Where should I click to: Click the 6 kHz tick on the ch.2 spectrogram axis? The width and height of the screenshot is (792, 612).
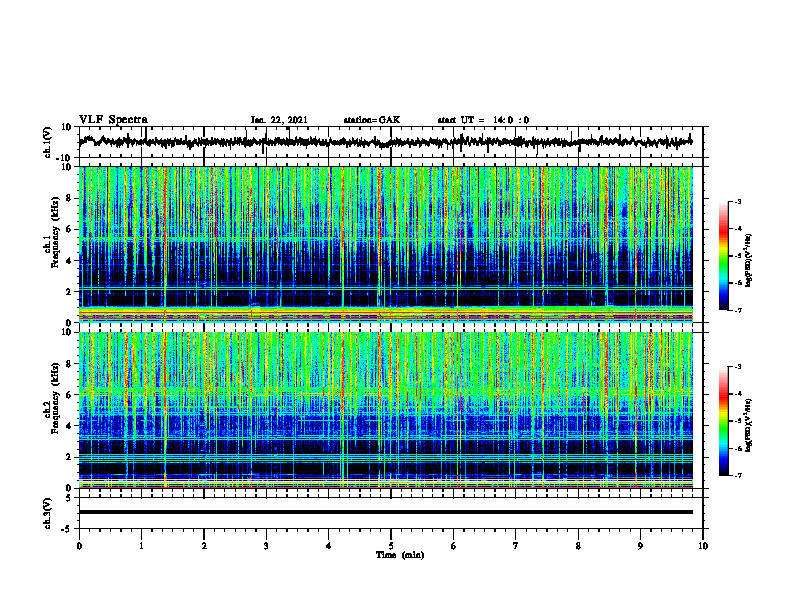(70, 395)
